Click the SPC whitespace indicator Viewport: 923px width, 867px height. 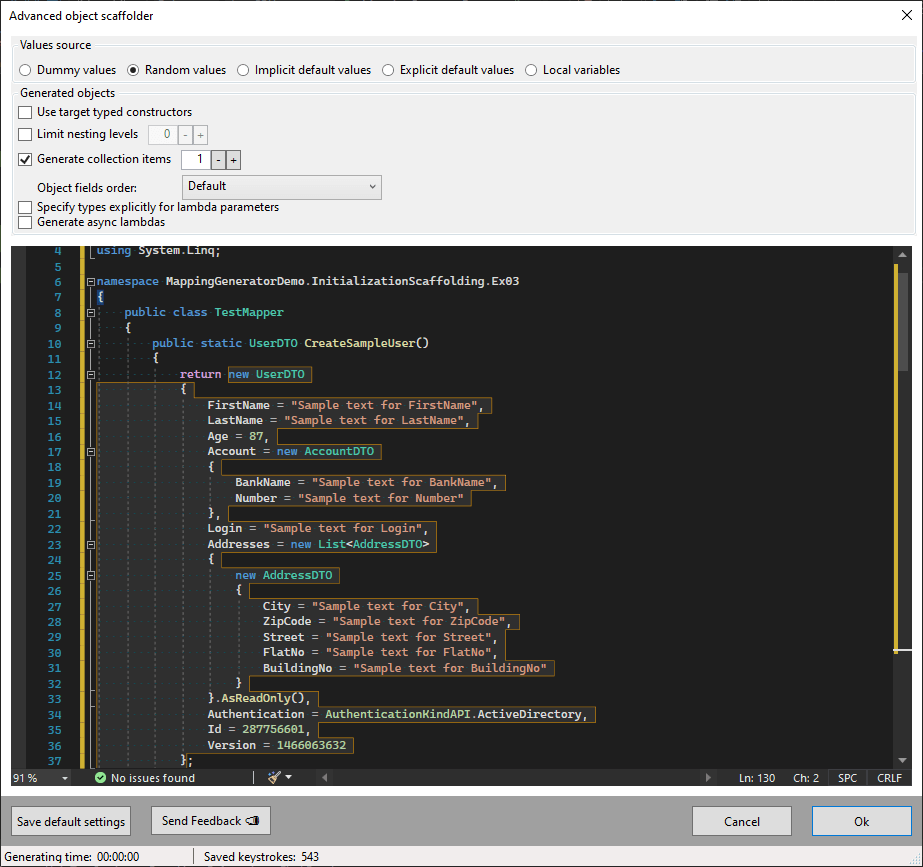click(846, 777)
